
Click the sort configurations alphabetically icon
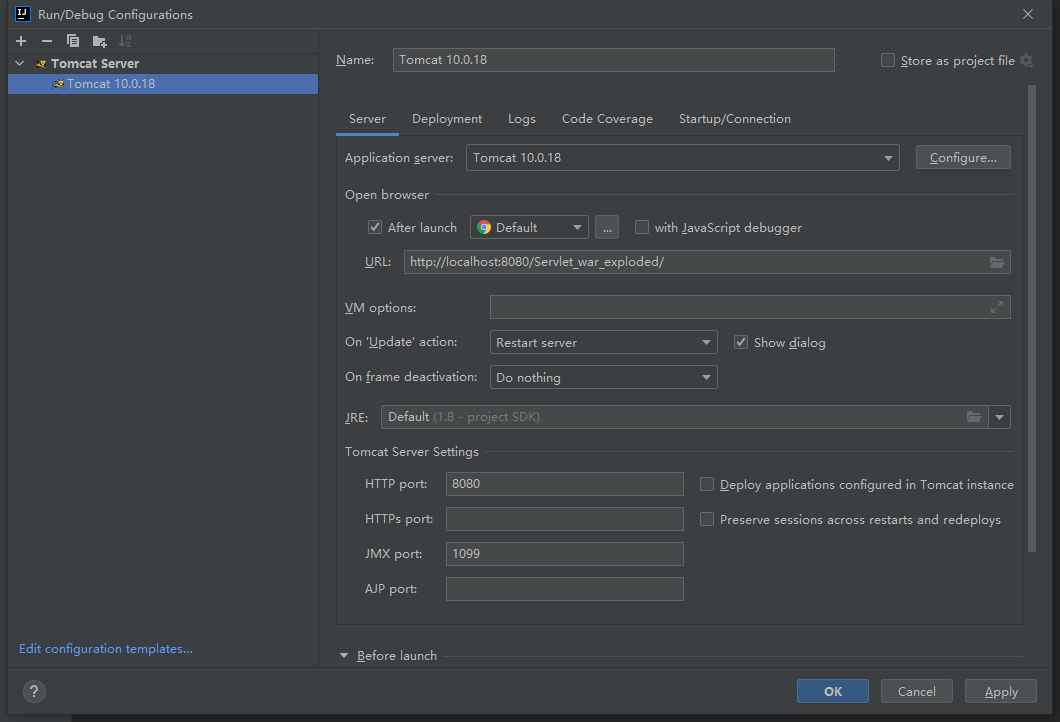(125, 41)
